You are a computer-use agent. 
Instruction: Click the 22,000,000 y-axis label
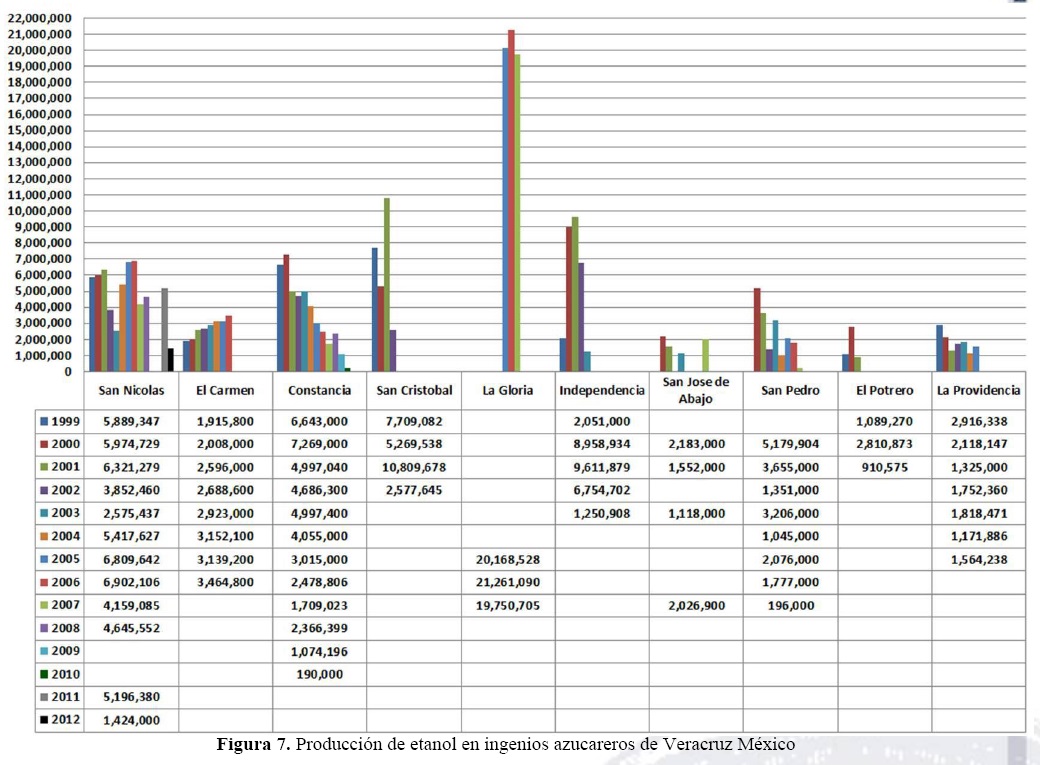click(40, 18)
